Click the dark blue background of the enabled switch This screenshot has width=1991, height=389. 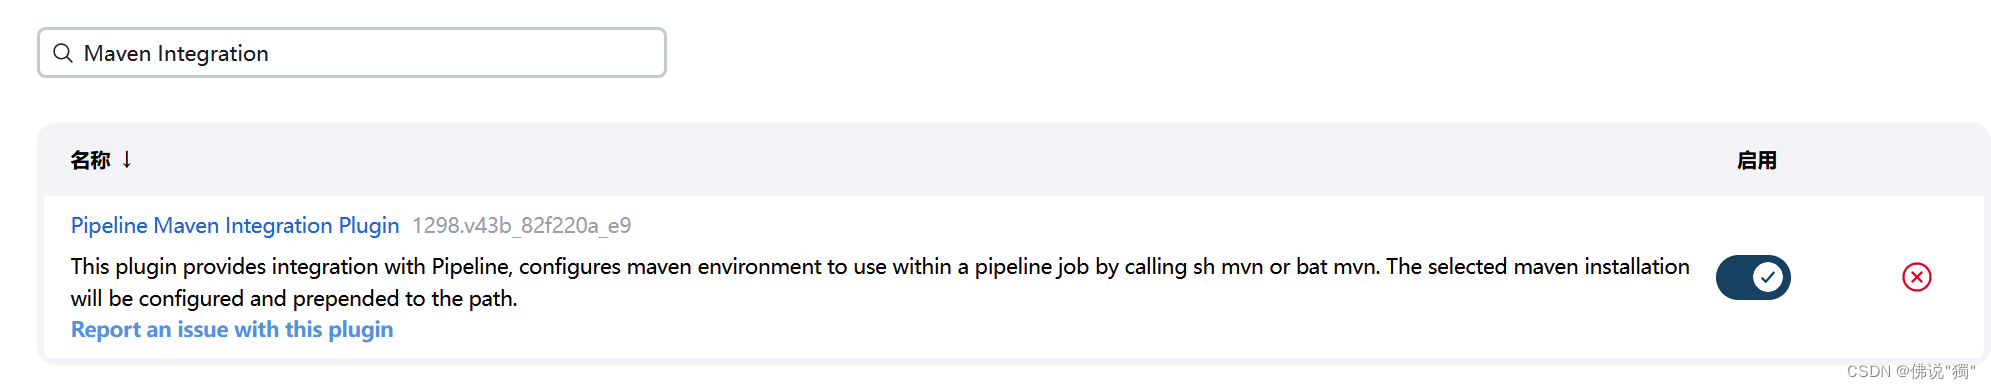pos(1735,277)
